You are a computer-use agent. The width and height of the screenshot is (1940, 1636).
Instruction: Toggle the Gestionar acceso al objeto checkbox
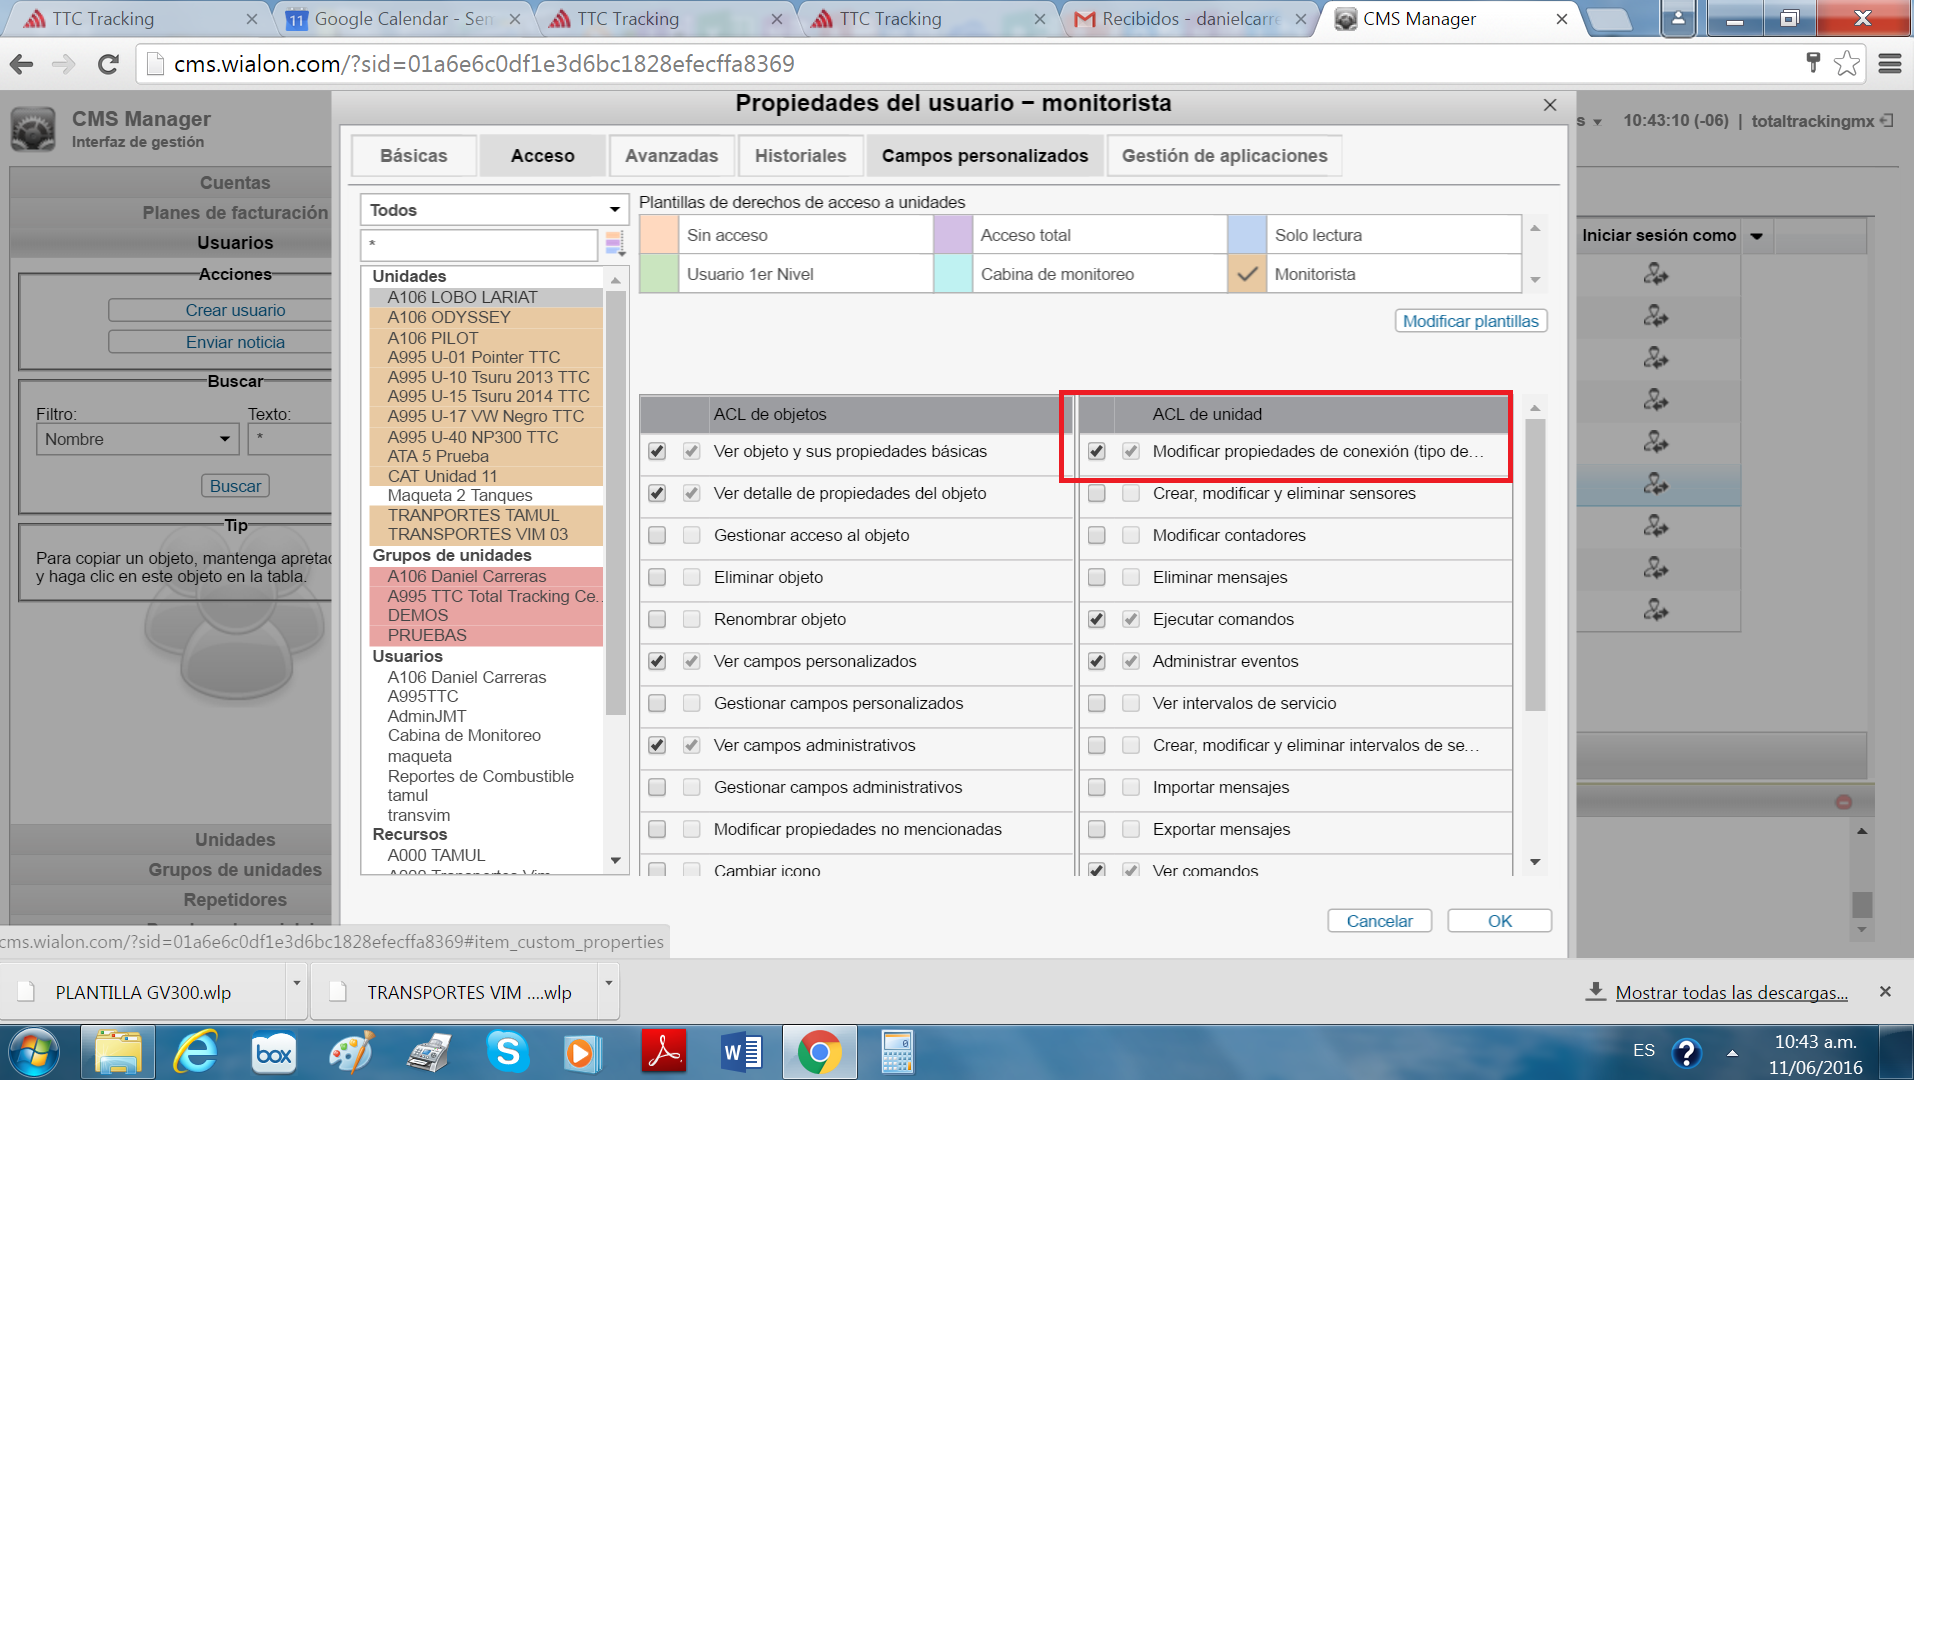coord(657,535)
